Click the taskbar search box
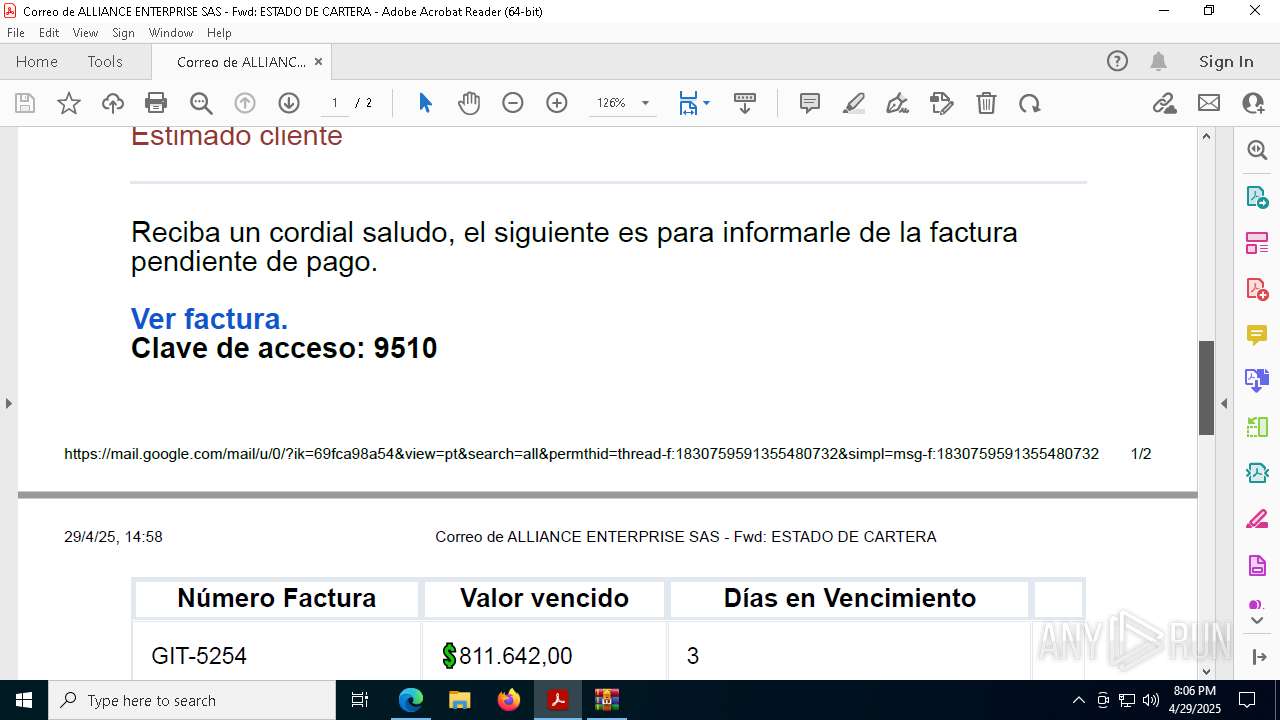The height and width of the screenshot is (720, 1280). pyautogui.click(x=192, y=700)
